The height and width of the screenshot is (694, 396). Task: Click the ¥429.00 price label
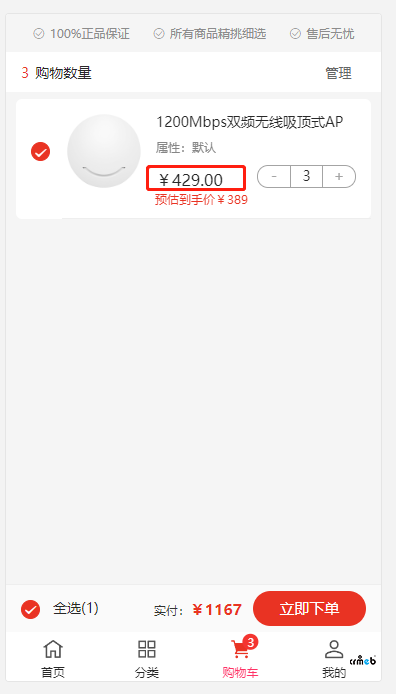191,180
